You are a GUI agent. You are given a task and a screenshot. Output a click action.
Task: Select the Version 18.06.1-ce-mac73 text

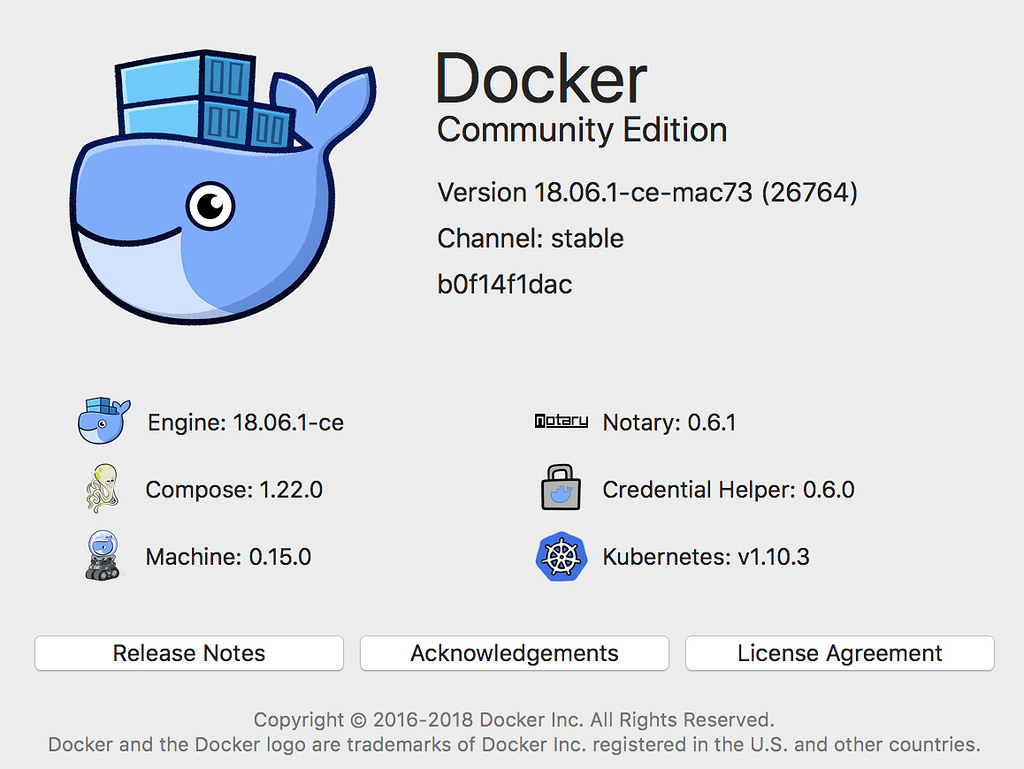click(647, 193)
